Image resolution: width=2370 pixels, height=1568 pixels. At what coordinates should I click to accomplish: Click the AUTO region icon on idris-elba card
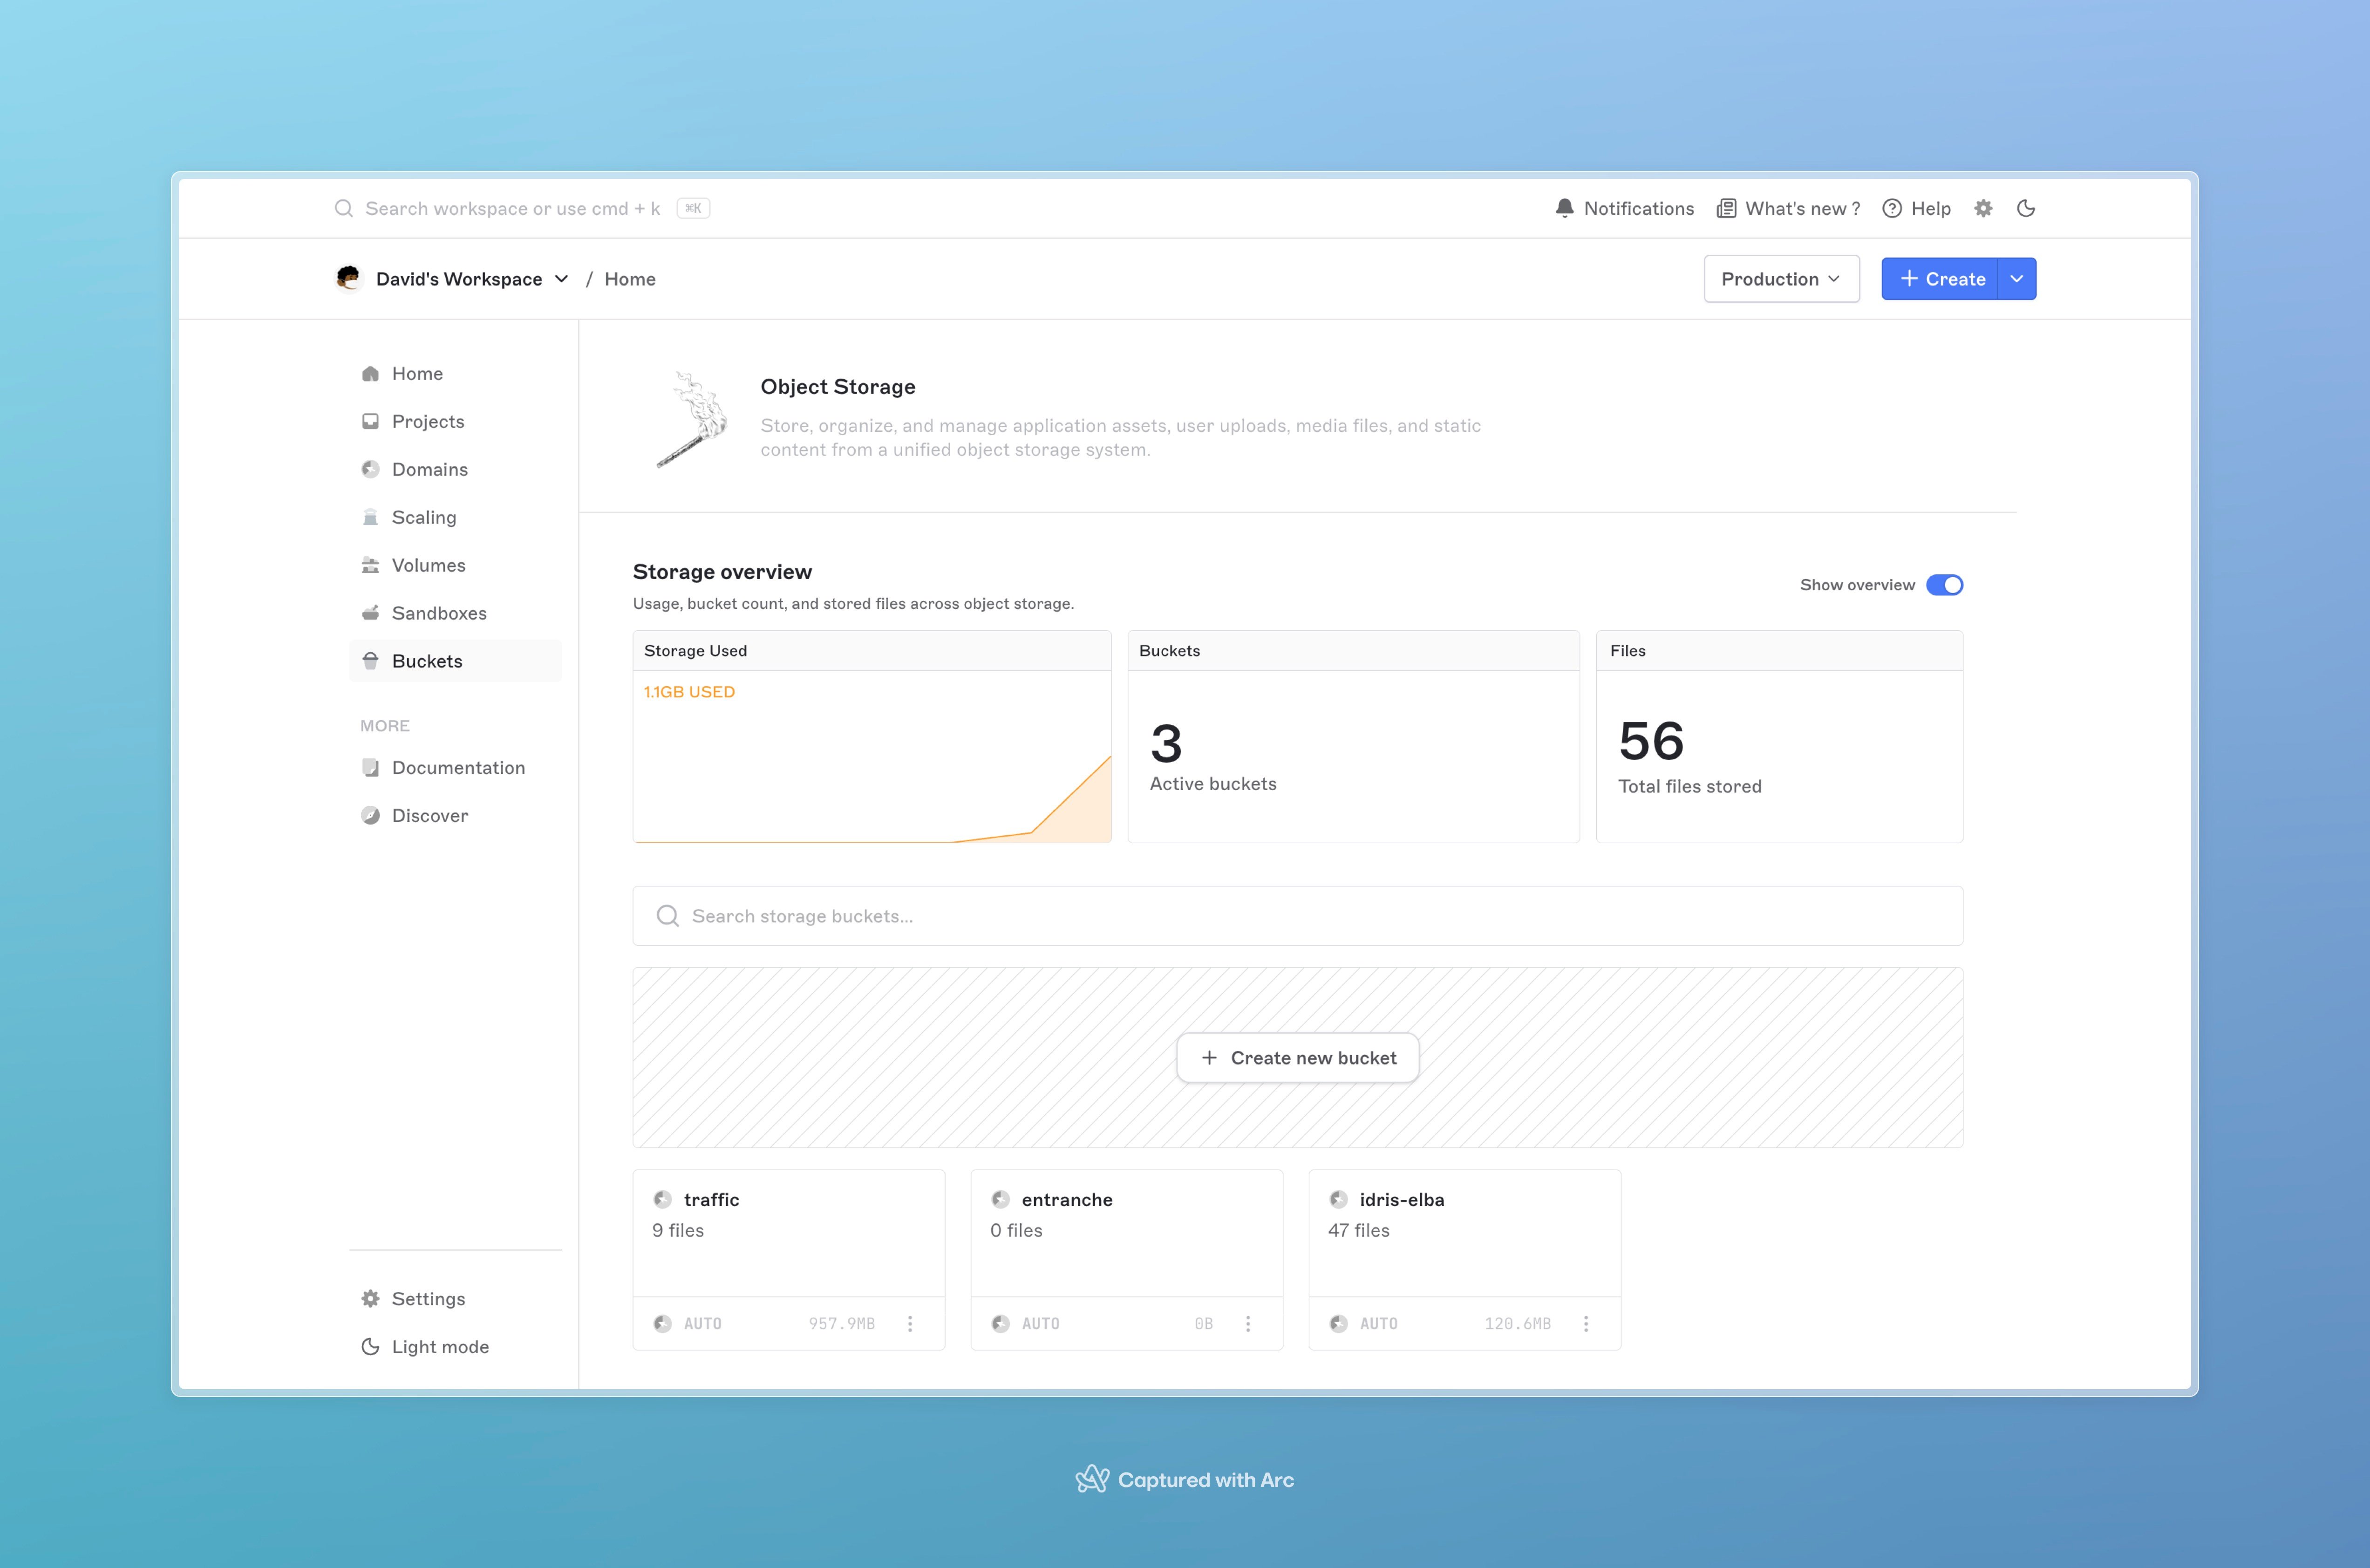coord(1338,1323)
